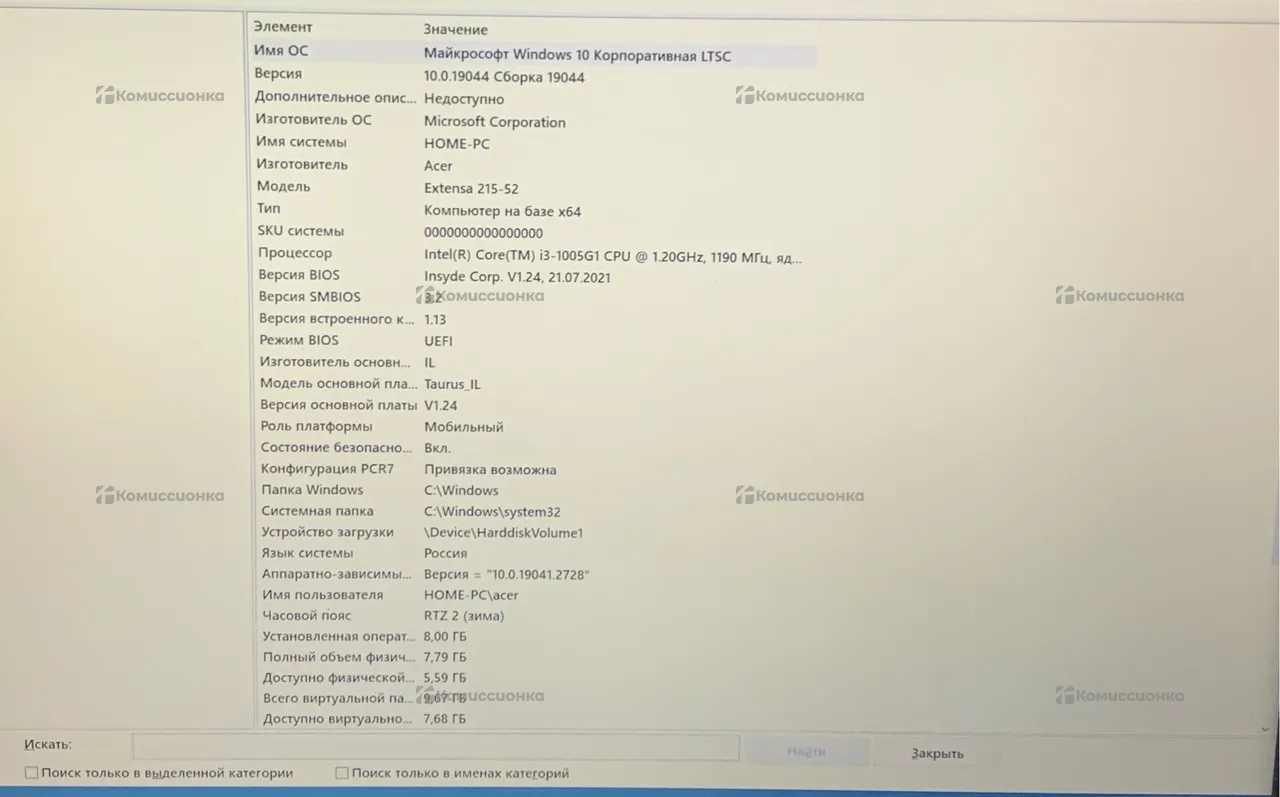The image size is (1280, 797).
Task: Select the 'Имя ОС' row
Action: (534, 53)
